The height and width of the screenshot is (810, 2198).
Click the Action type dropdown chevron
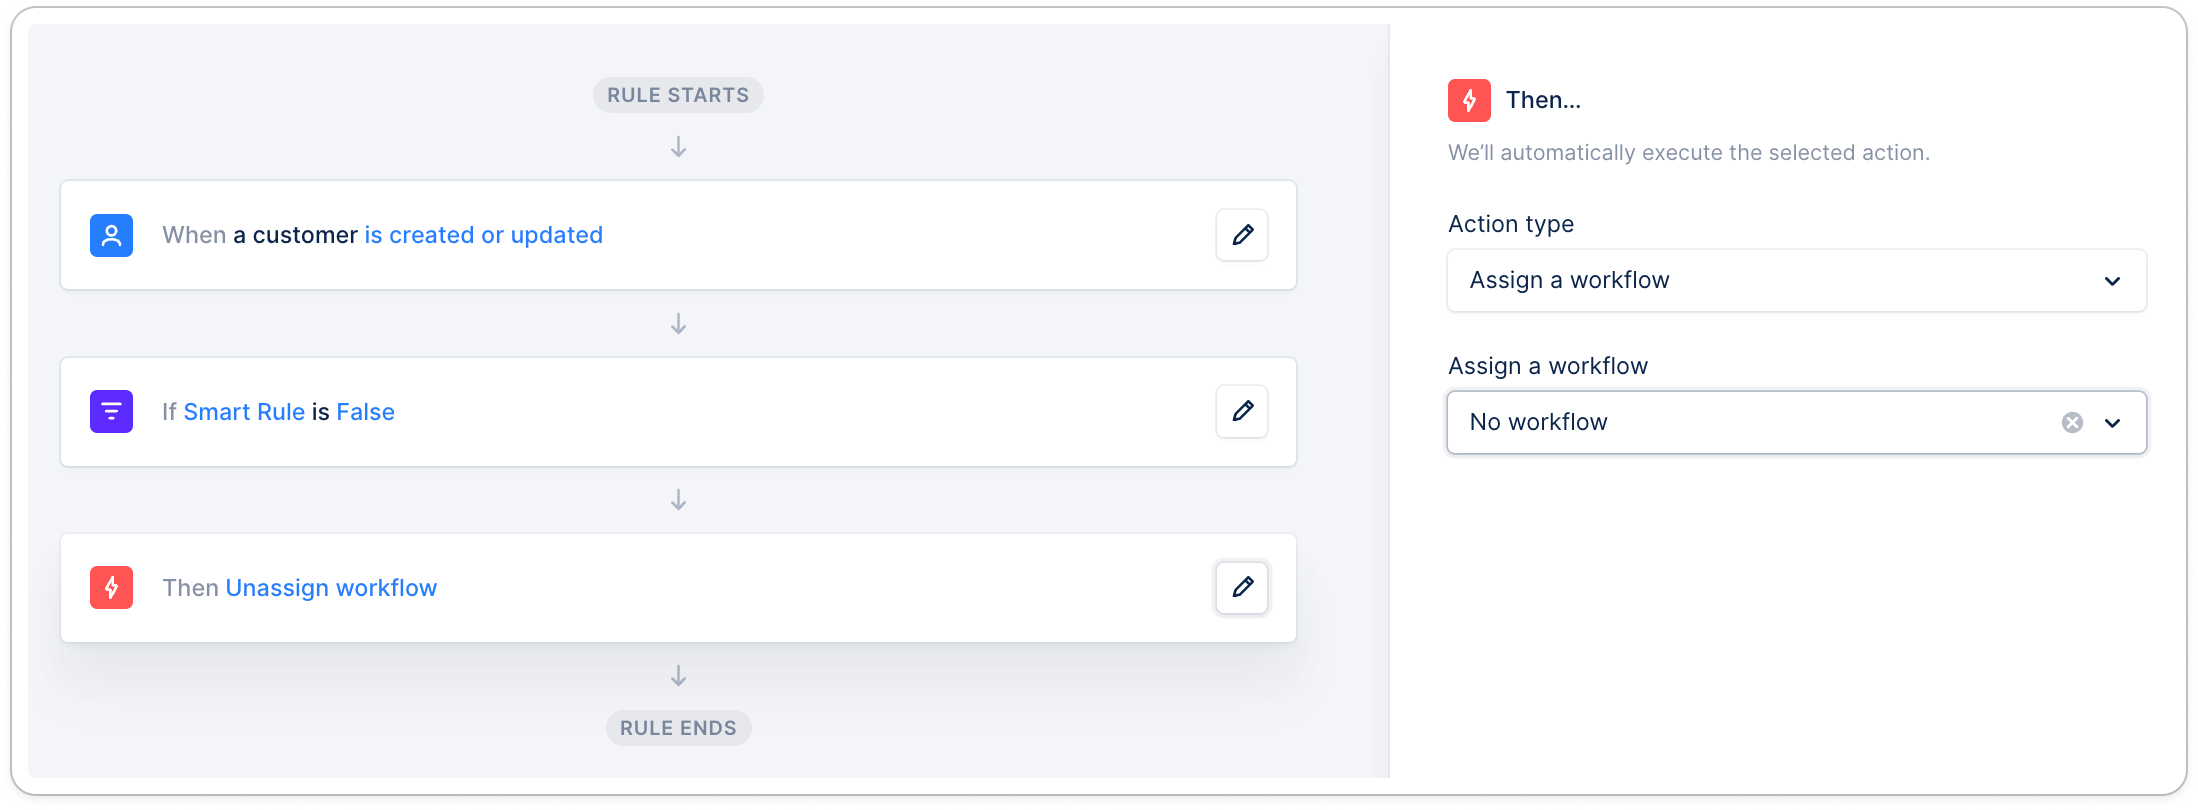click(x=2112, y=281)
